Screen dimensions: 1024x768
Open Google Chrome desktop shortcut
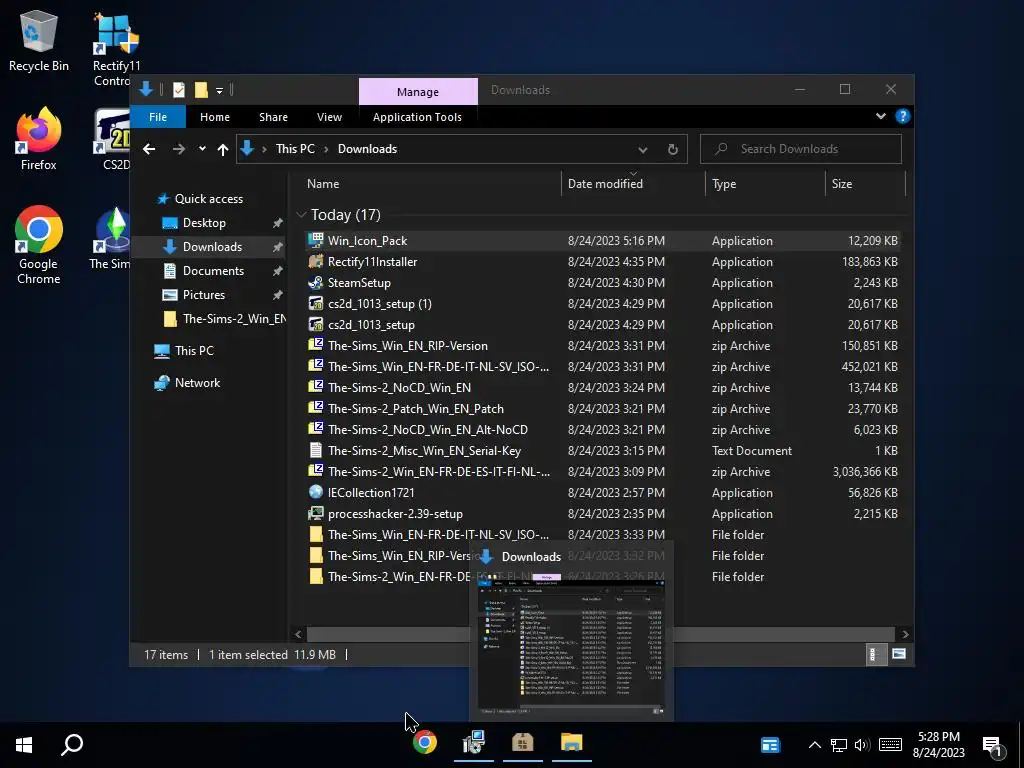[x=39, y=246]
